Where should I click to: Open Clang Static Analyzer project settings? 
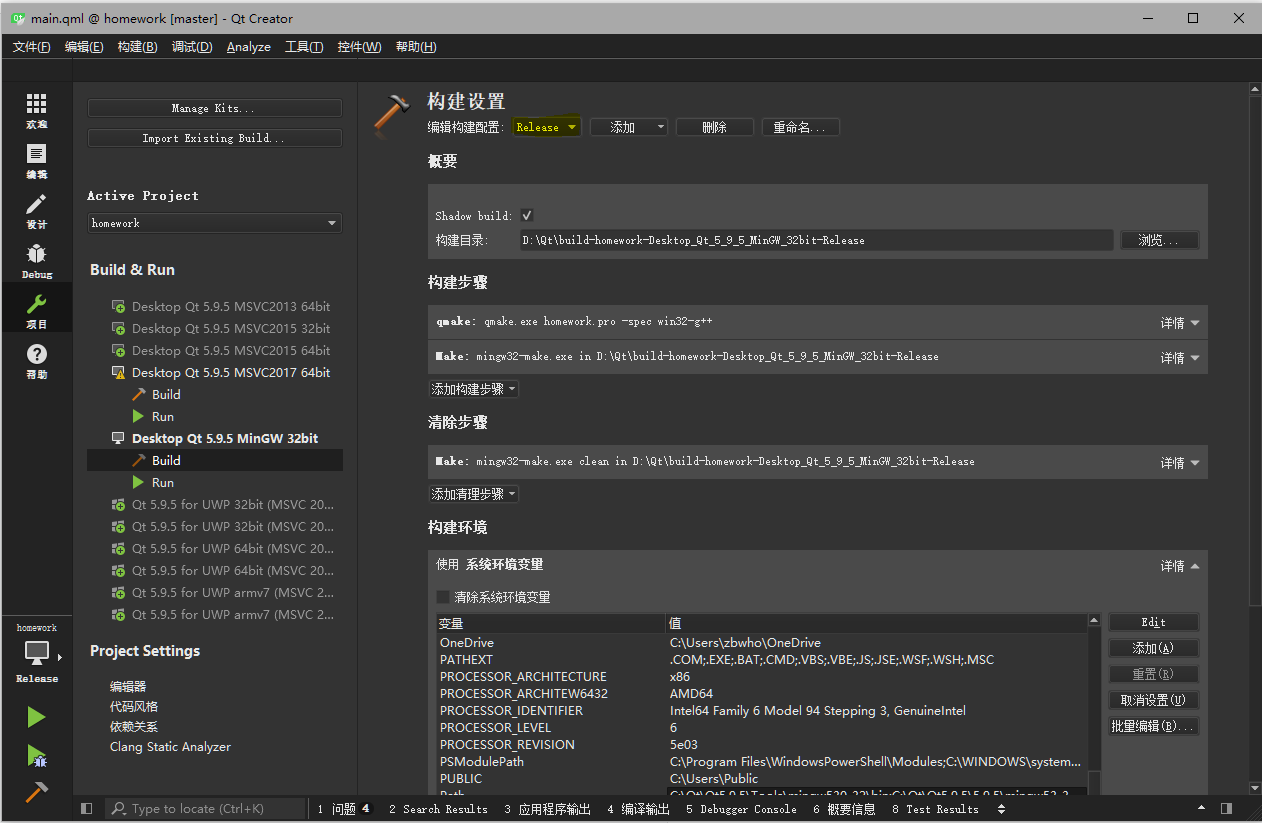point(170,746)
